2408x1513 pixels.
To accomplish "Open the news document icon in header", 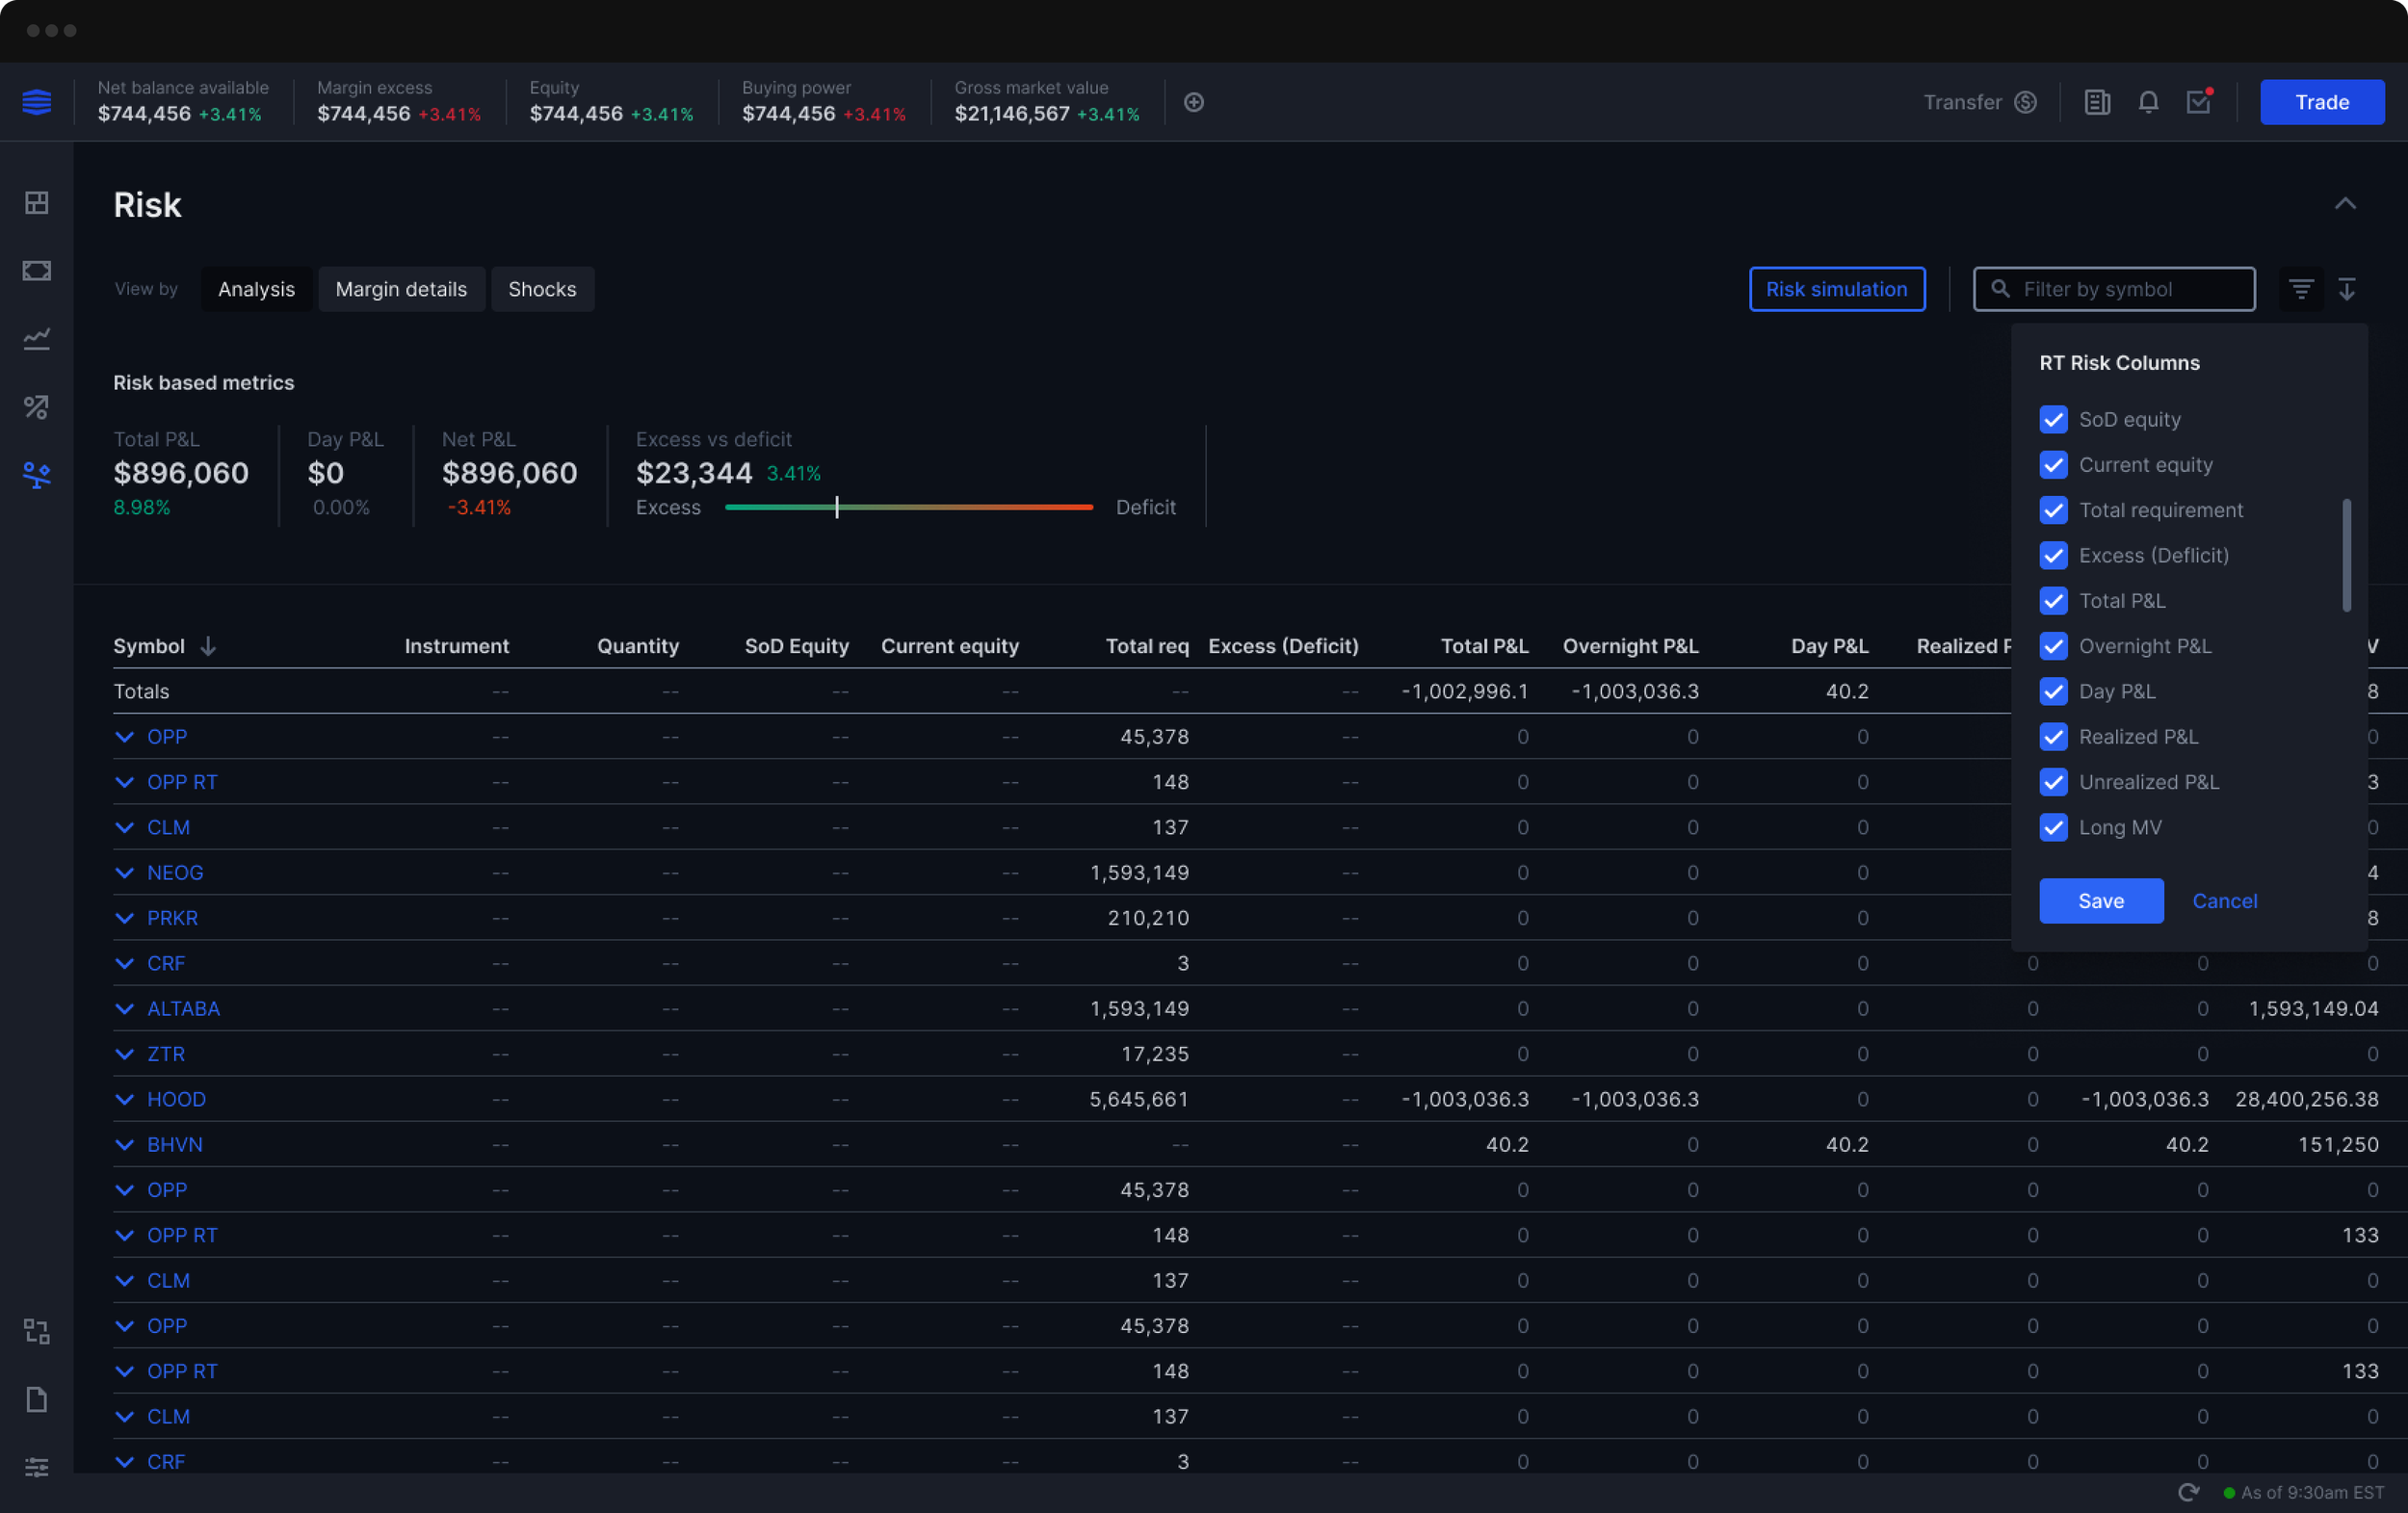I will tap(2097, 102).
